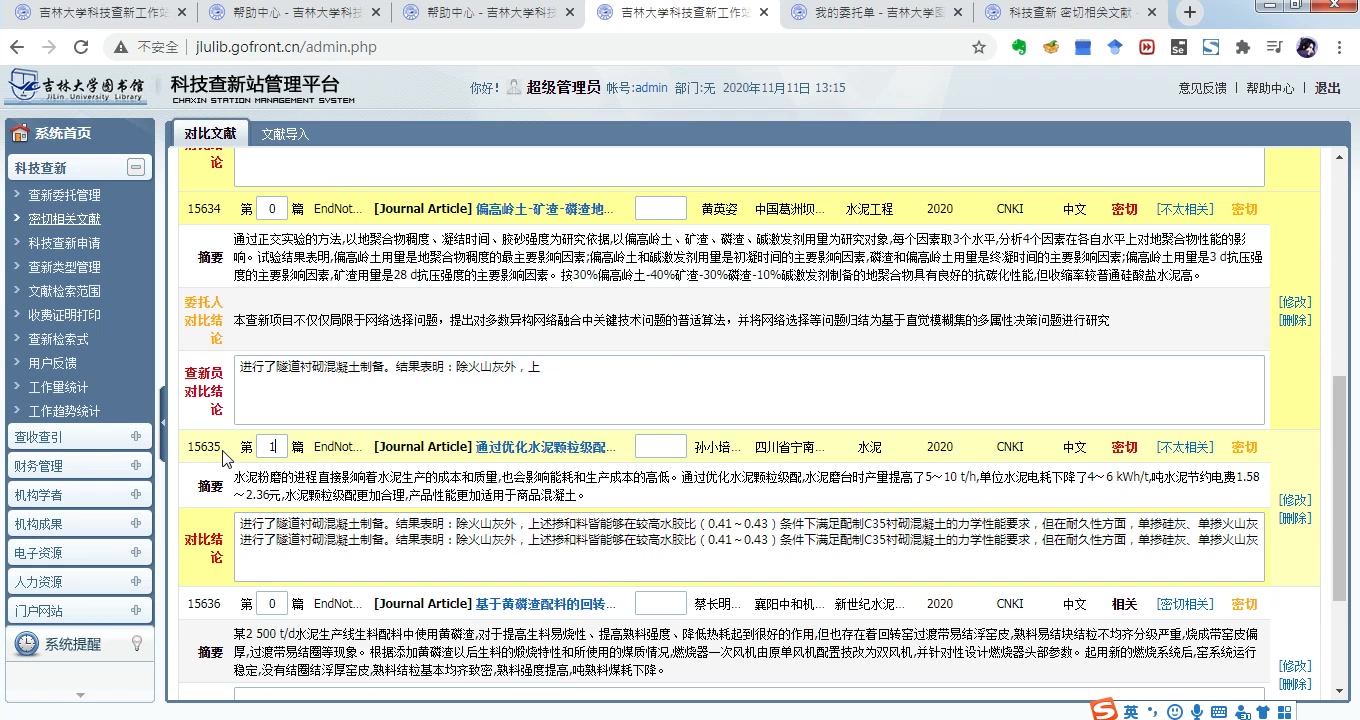The image size is (1360, 720).
Task: Open the Evernote elephant extension
Action: tap(1019, 47)
